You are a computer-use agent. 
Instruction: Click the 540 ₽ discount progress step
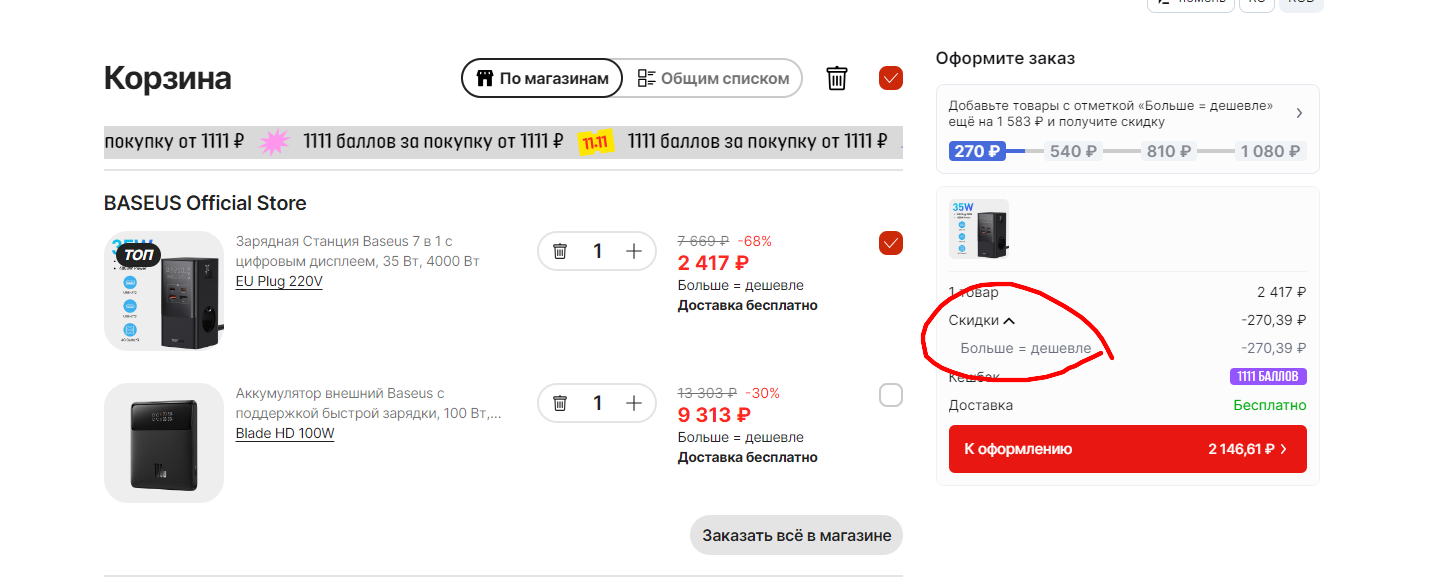(x=1073, y=152)
